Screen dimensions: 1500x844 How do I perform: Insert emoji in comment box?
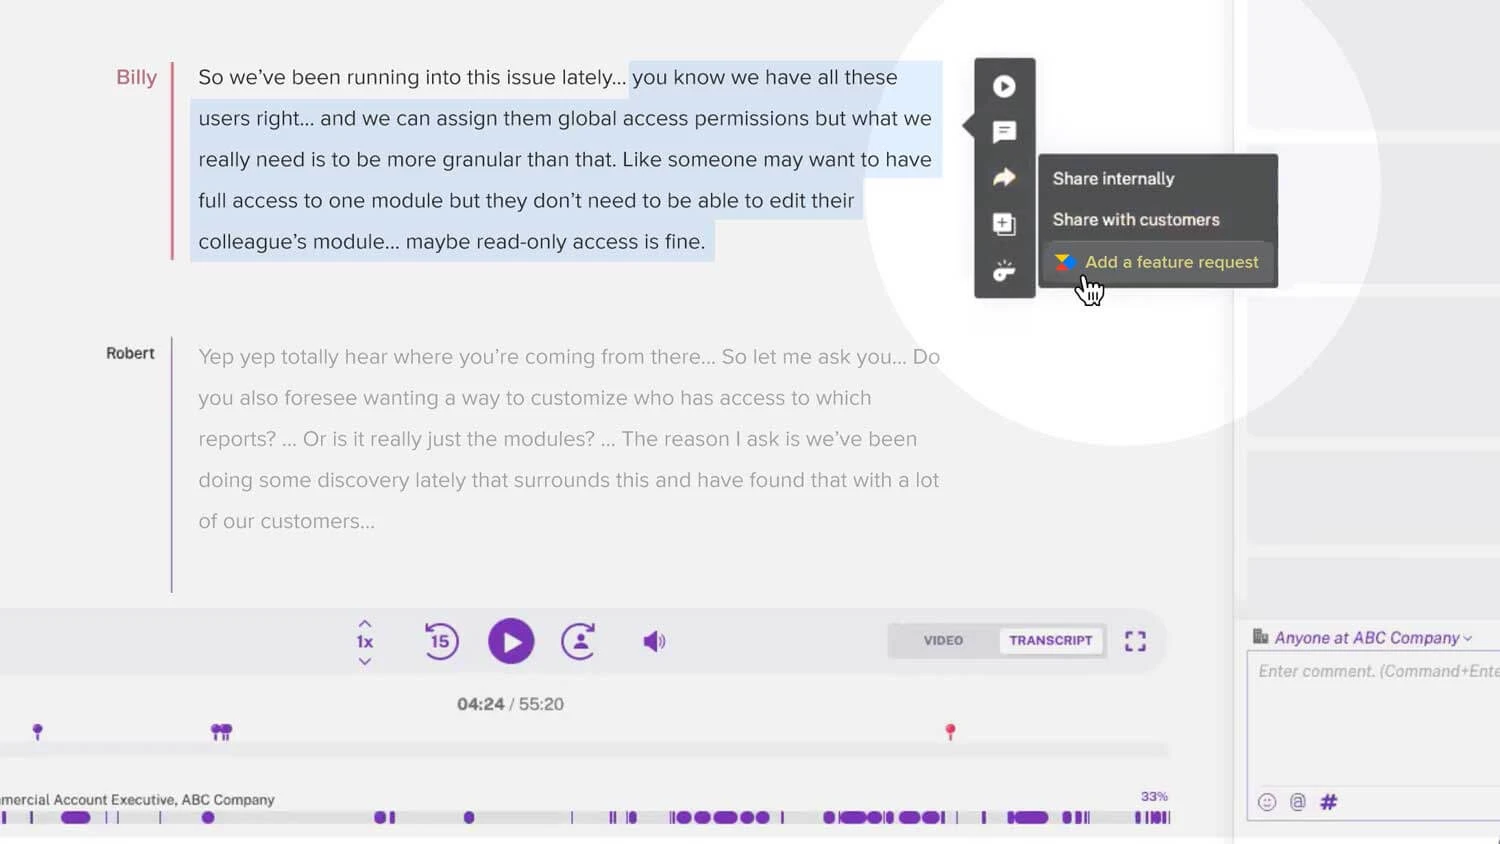pyautogui.click(x=1267, y=802)
